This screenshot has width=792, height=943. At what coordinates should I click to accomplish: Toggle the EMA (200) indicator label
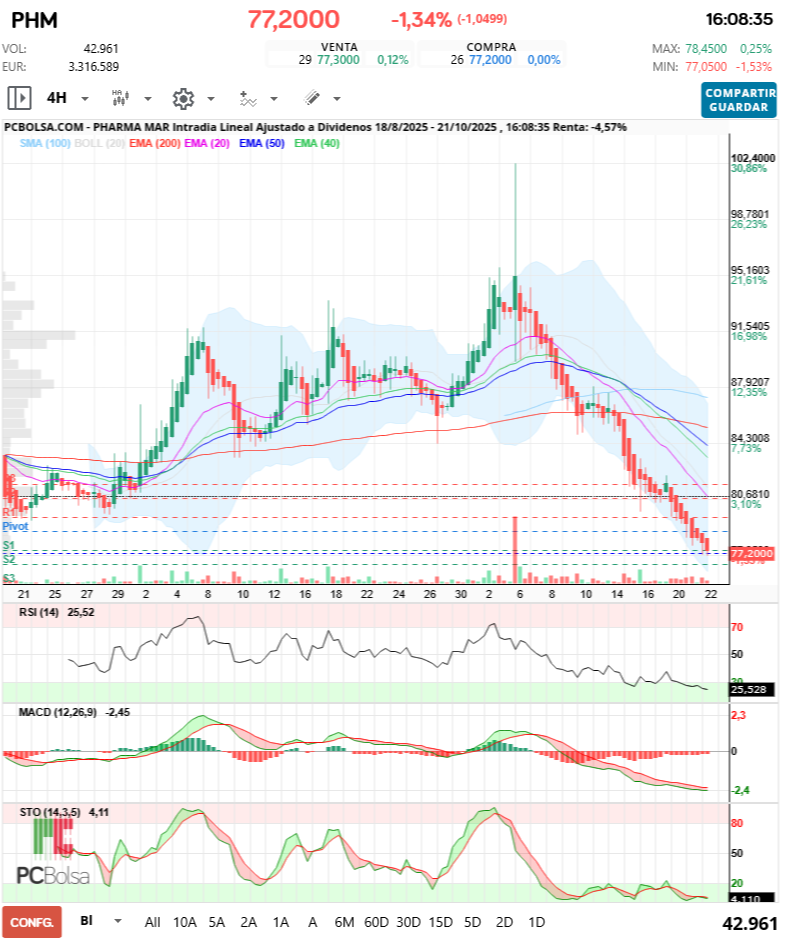click(155, 144)
